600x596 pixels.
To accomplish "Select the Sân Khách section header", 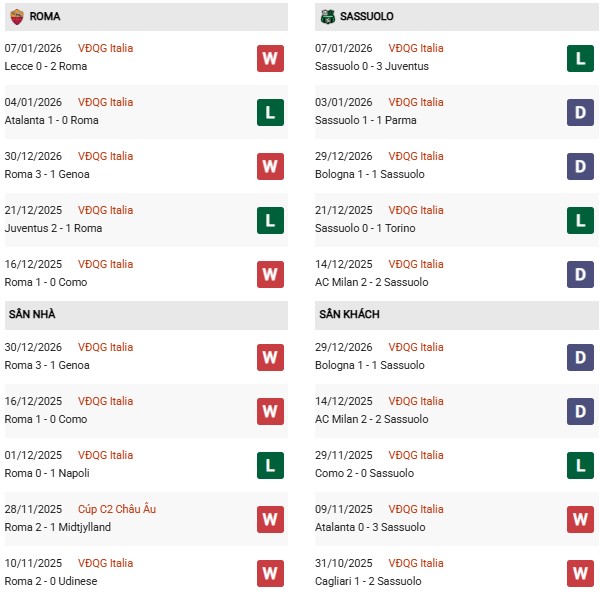I will [349, 314].
